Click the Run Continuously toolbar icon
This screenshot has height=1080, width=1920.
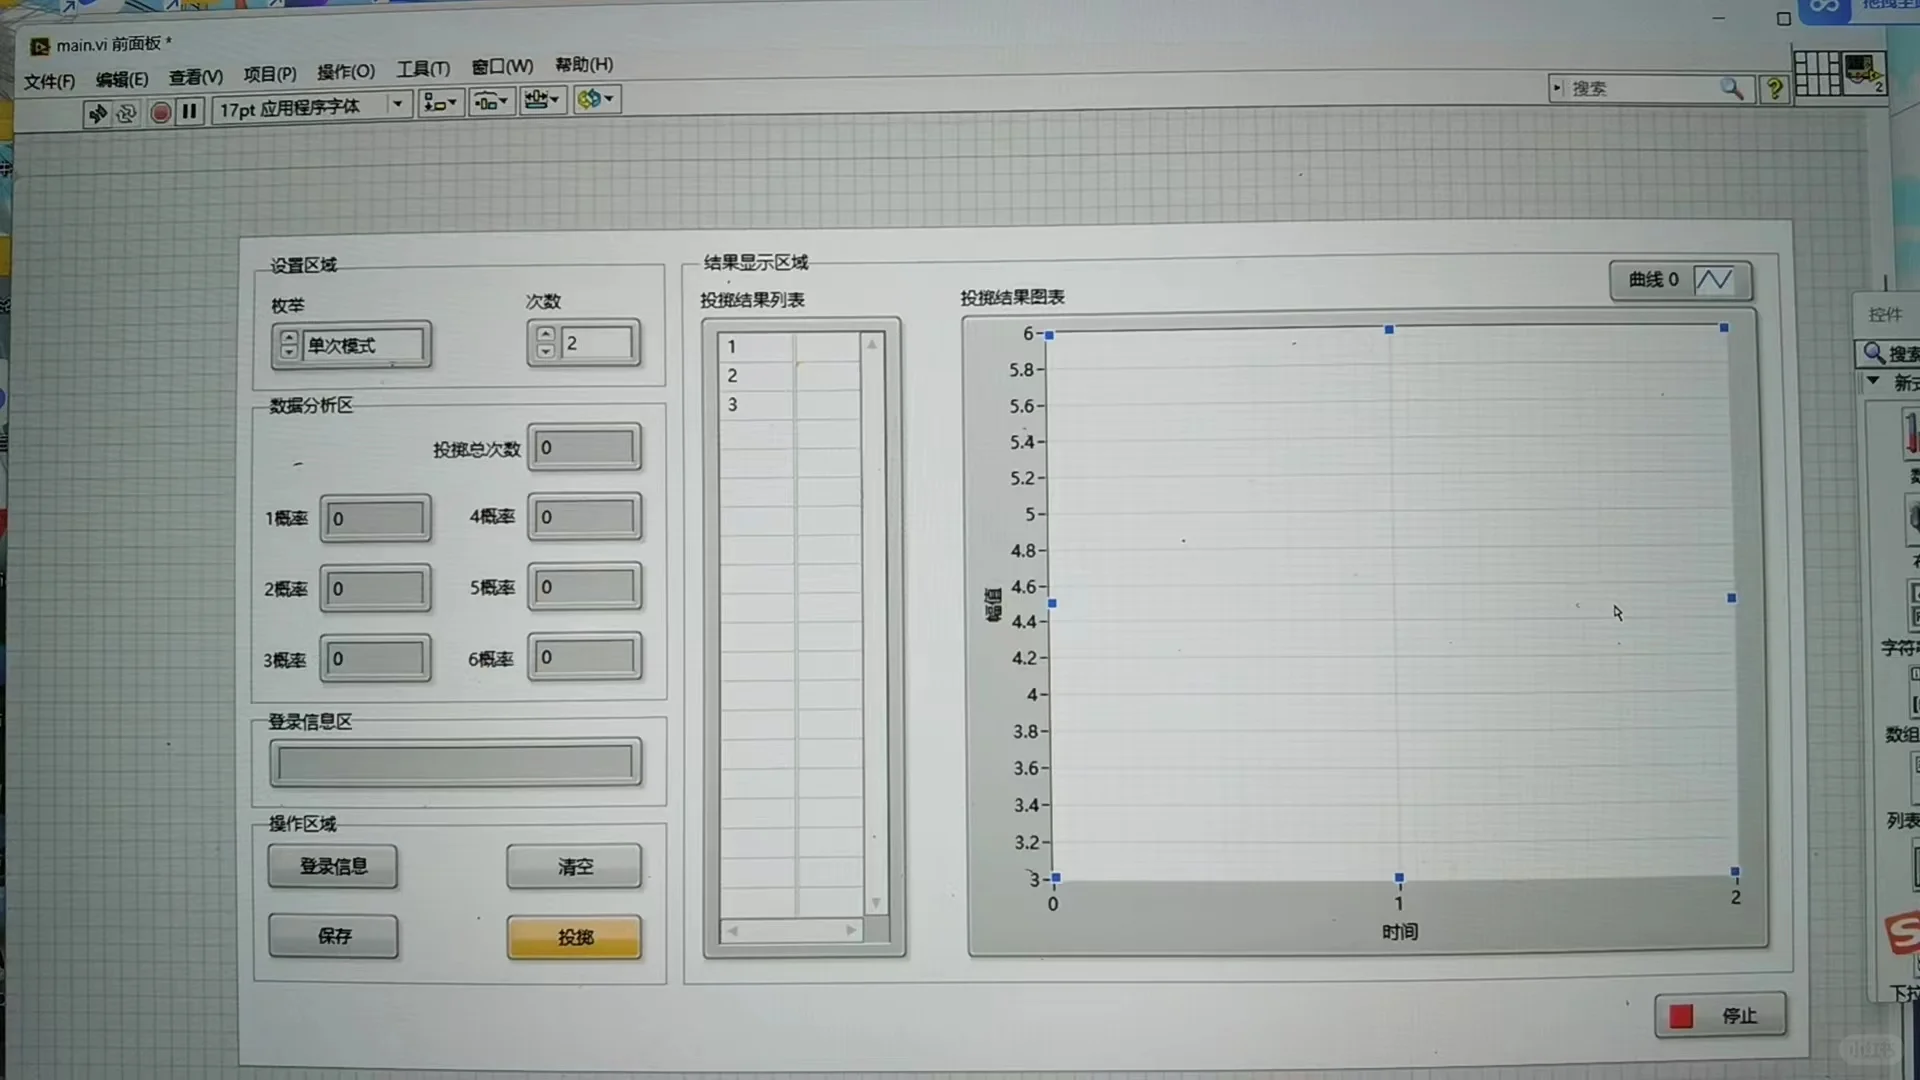pyautogui.click(x=125, y=113)
